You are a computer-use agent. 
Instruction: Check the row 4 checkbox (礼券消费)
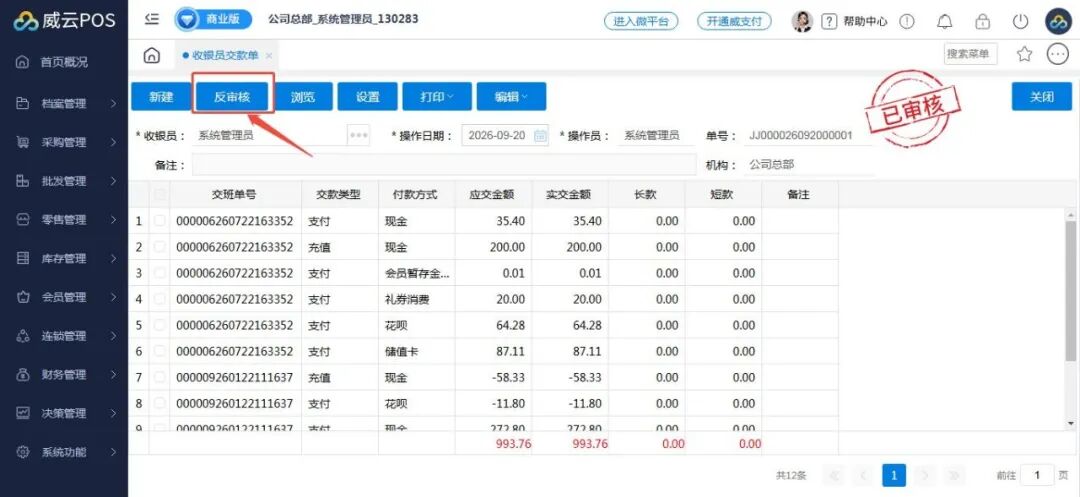tap(160, 299)
